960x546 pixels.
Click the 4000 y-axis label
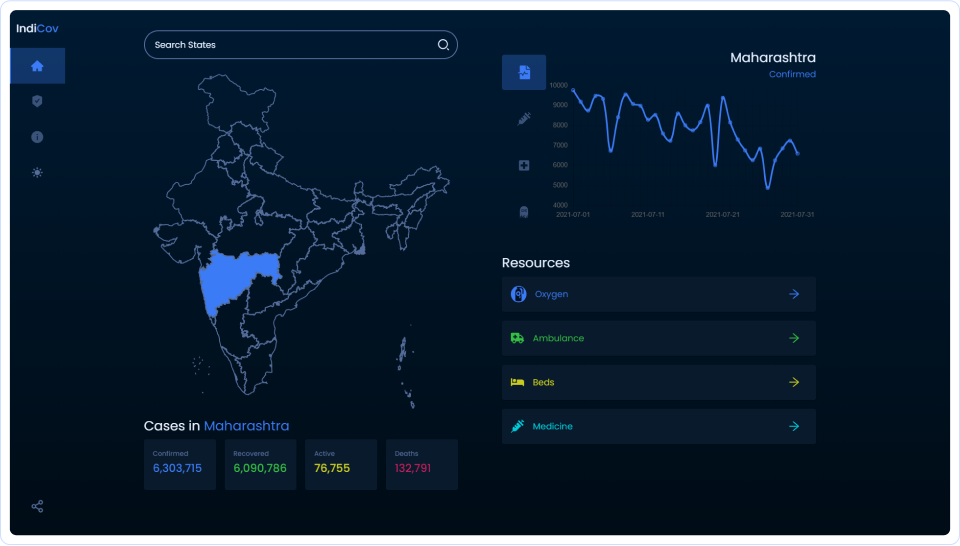[560, 205]
